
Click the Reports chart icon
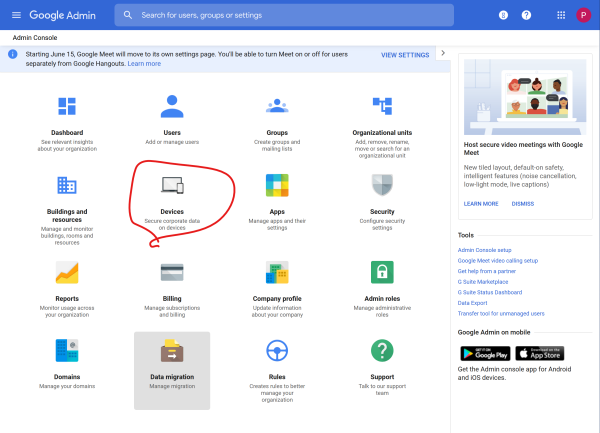[67, 272]
